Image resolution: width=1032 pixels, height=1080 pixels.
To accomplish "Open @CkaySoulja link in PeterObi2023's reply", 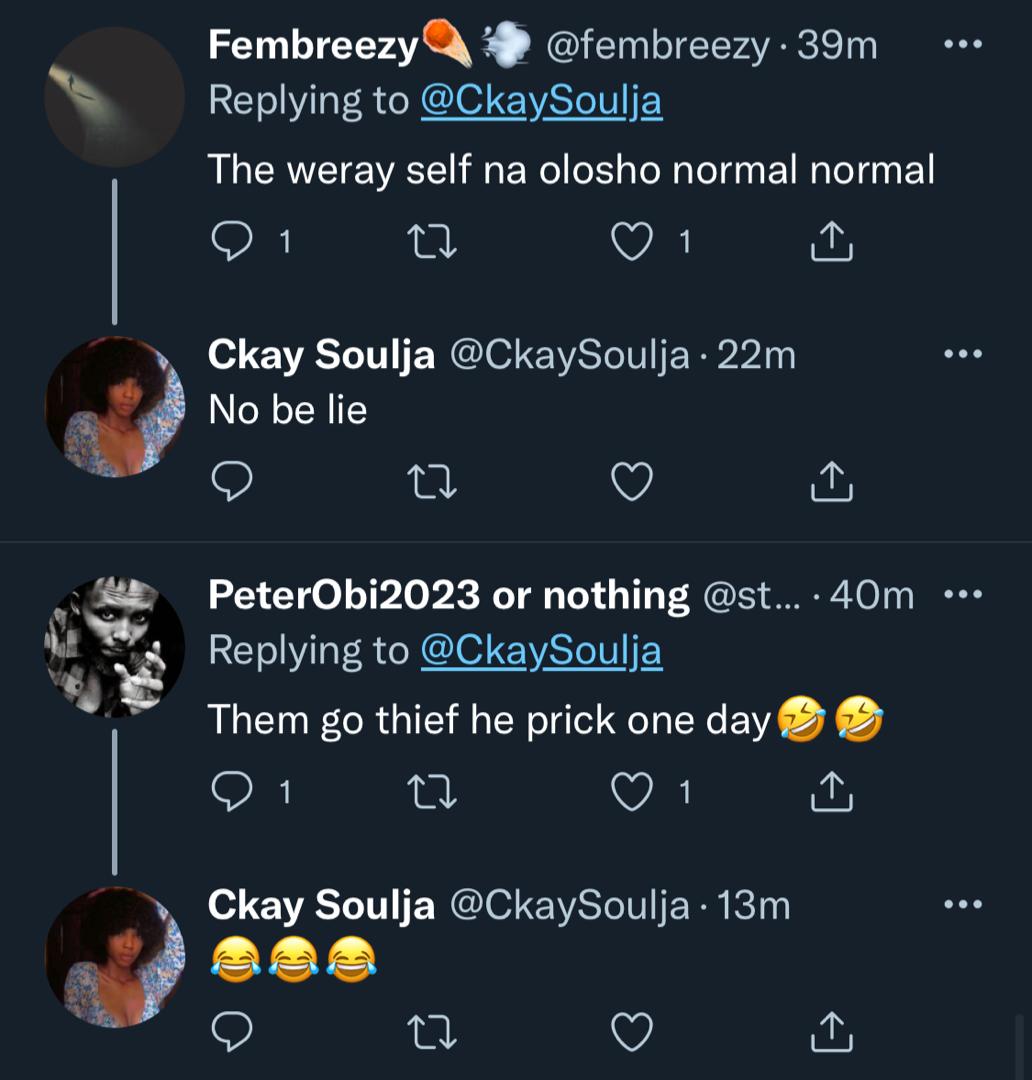I will 541,651.
